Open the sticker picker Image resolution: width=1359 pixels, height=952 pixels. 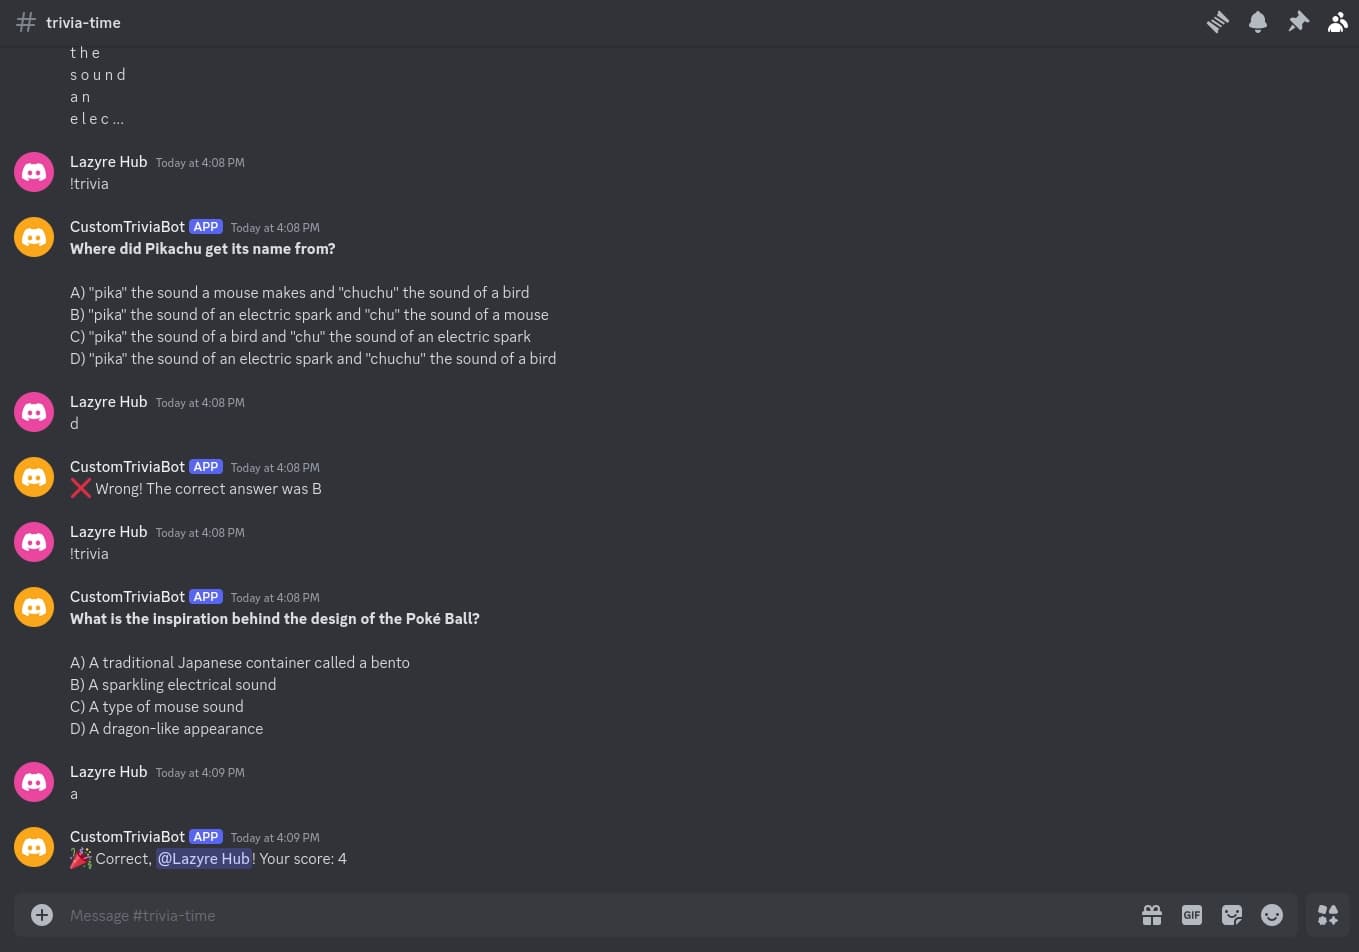click(1232, 915)
